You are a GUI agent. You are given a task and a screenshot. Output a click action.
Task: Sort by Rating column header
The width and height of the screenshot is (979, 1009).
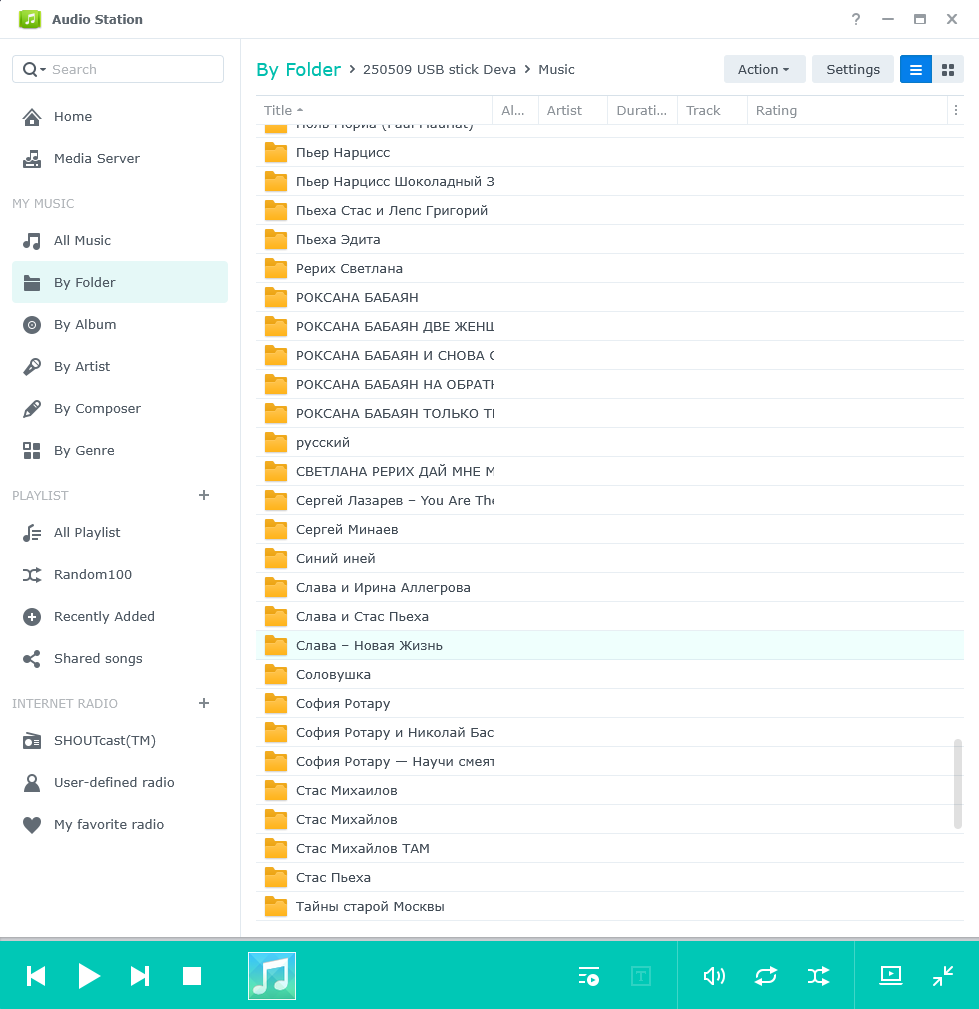click(847, 111)
